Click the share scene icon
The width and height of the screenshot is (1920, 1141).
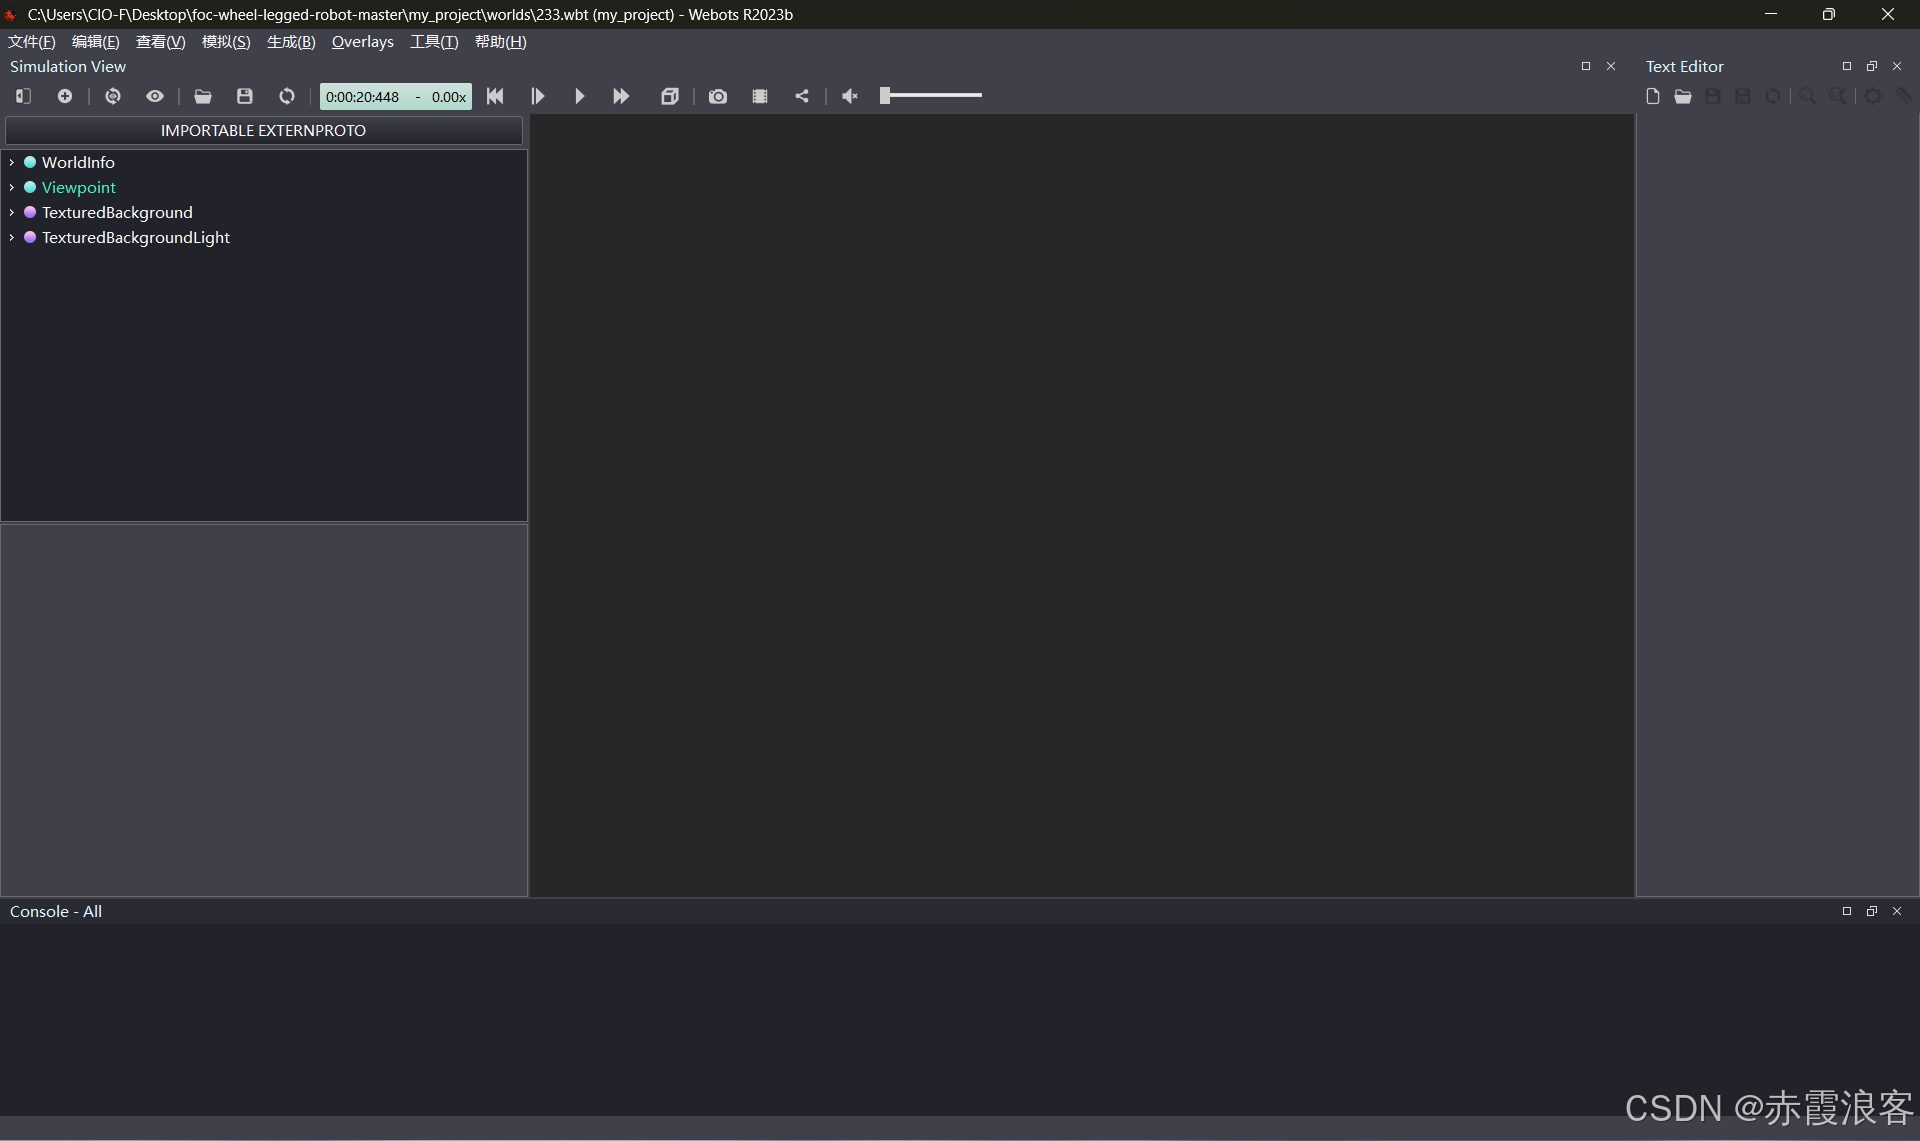[802, 96]
